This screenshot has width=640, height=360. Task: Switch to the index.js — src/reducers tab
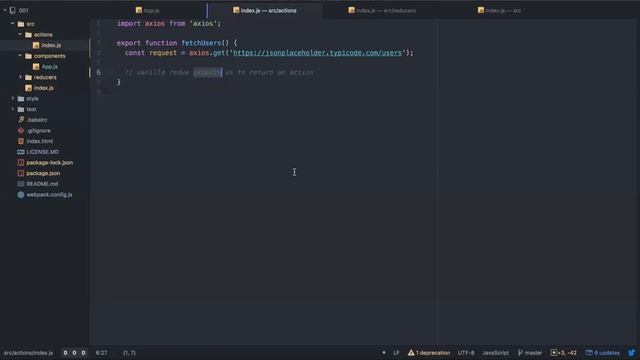click(382, 10)
